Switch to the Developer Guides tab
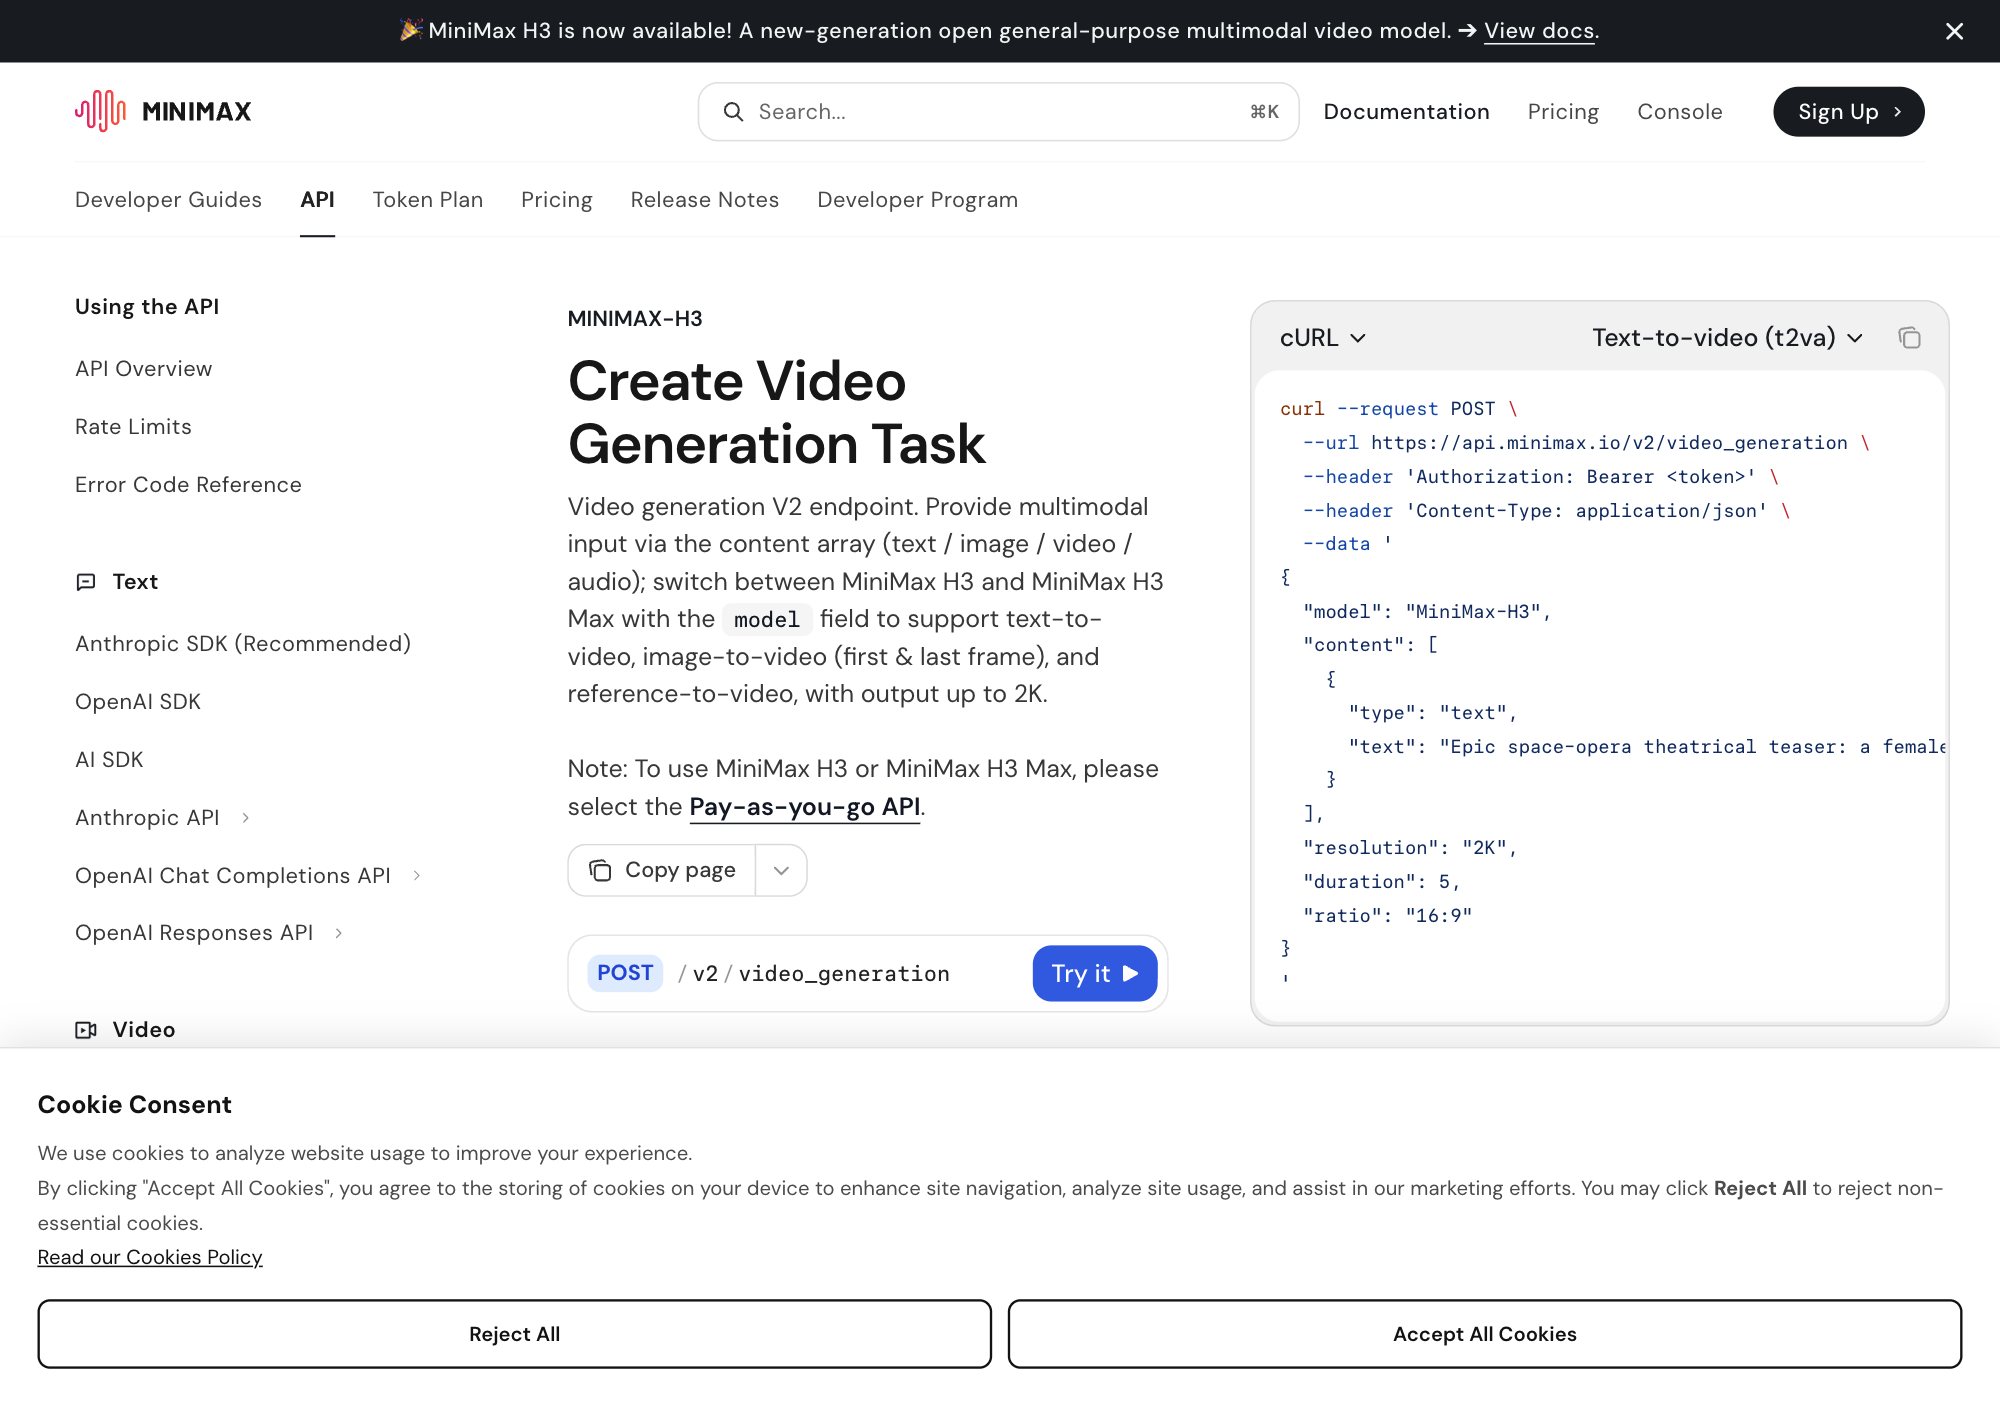Screen dimensions: 2000x1406 pos(168,200)
